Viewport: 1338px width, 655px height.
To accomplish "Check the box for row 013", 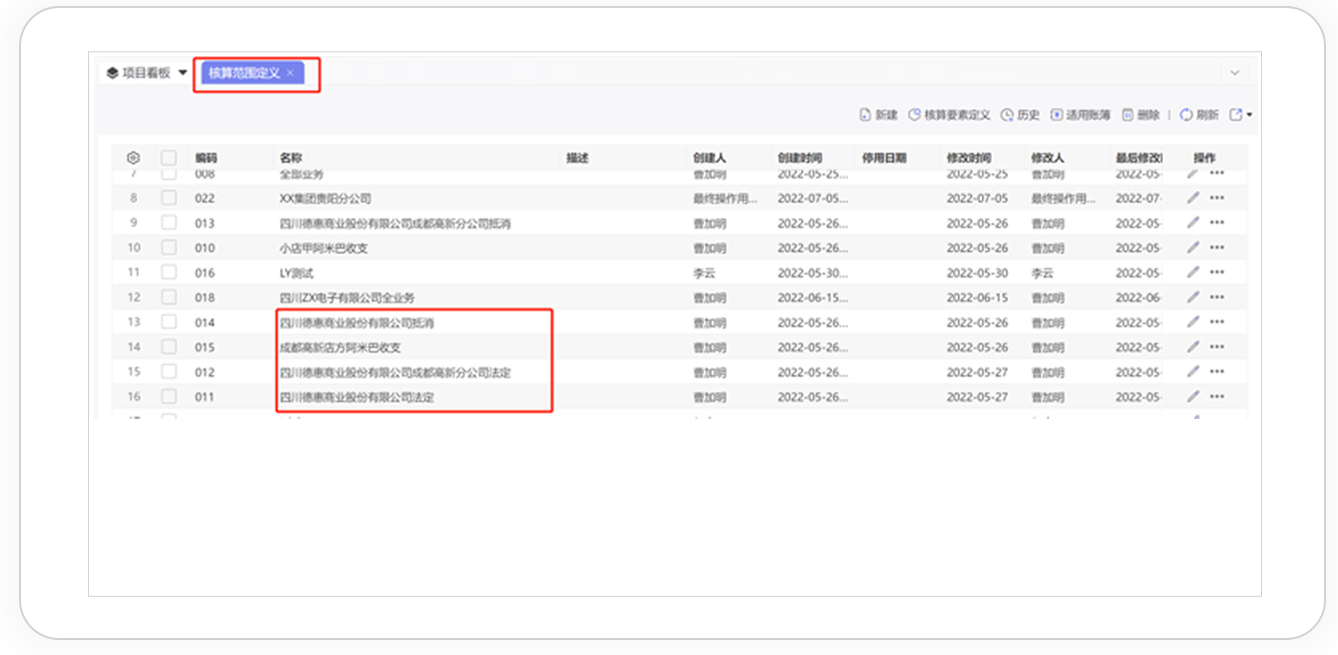I will pos(169,223).
